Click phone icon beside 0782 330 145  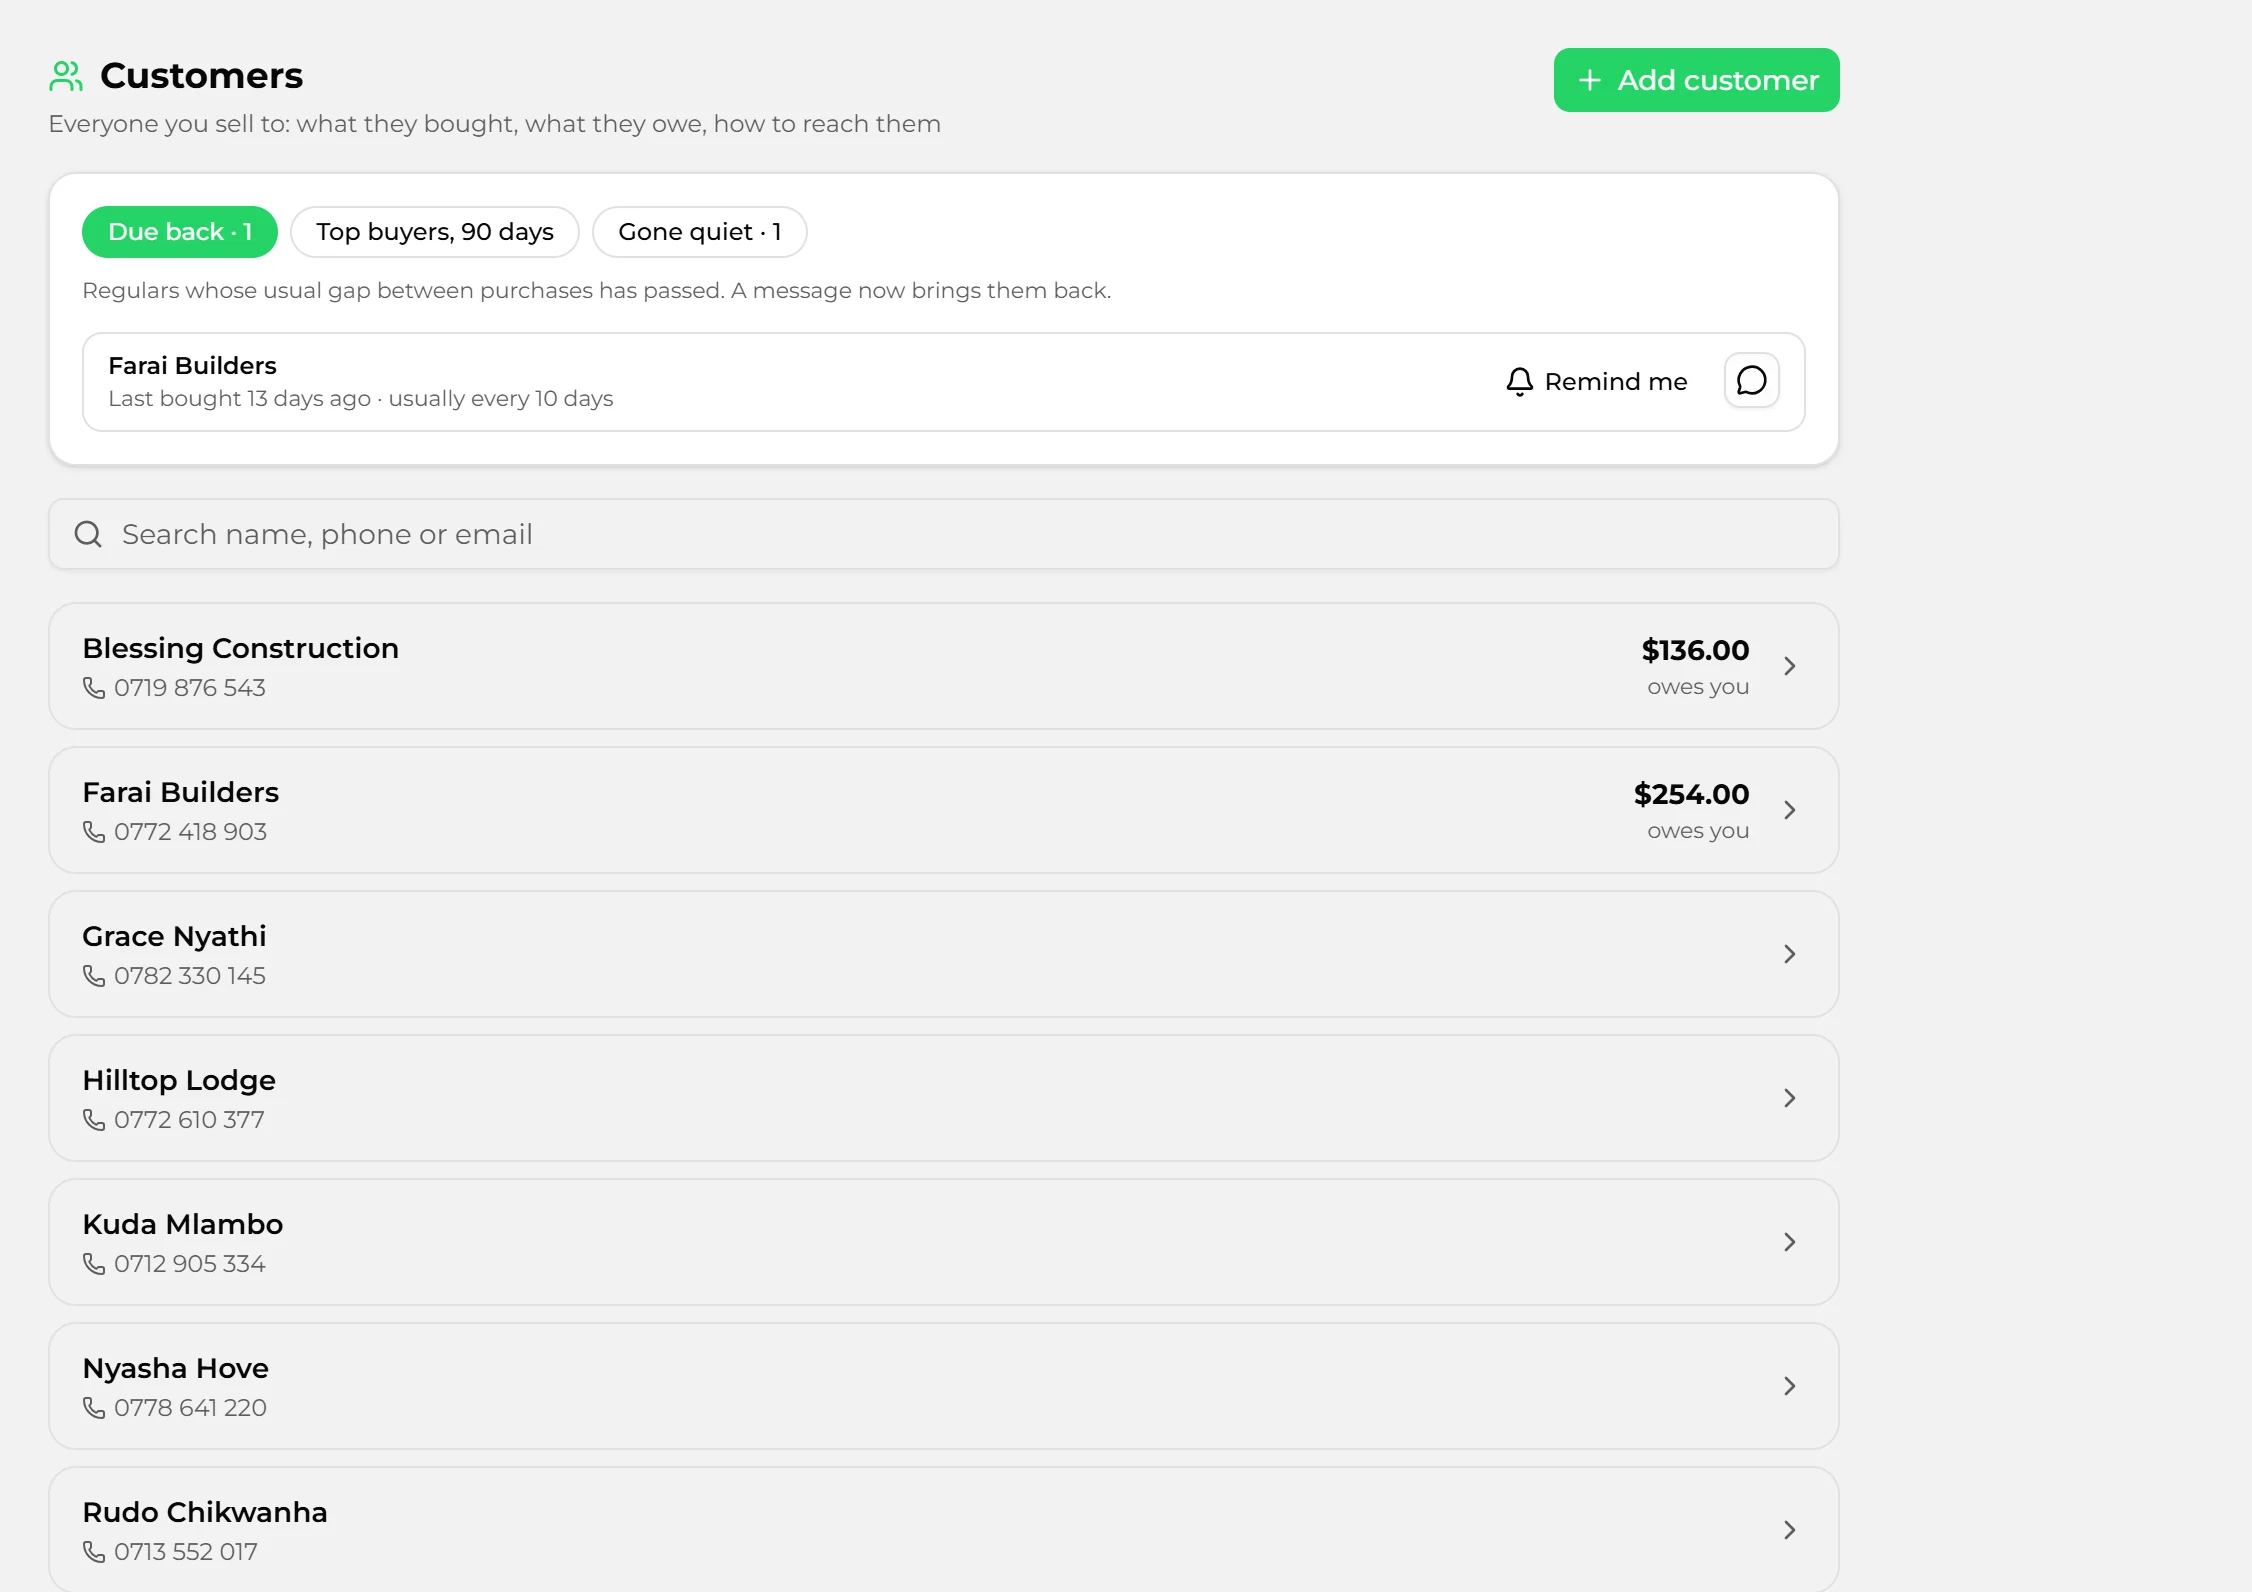[x=94, y=976]
